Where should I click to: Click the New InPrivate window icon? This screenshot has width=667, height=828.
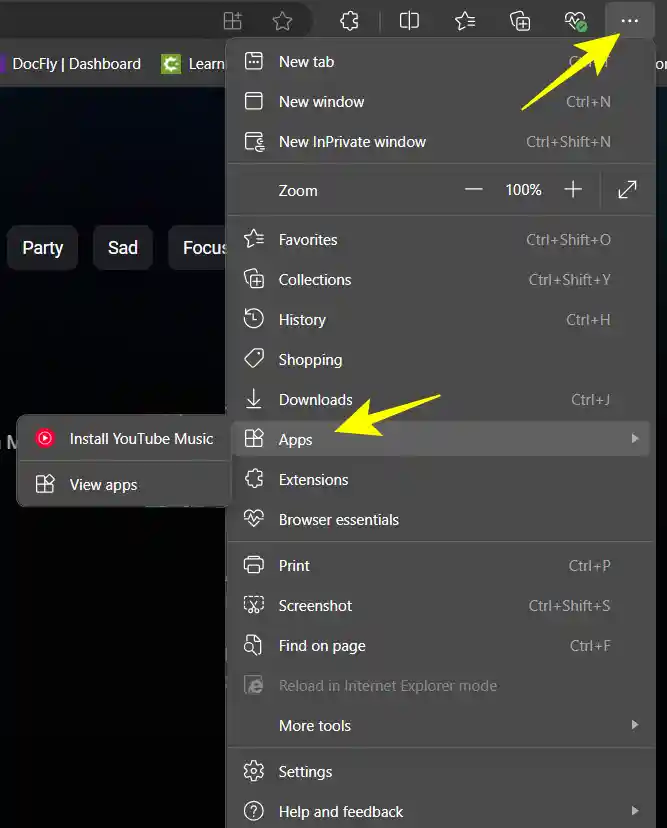tap(254, 142)
